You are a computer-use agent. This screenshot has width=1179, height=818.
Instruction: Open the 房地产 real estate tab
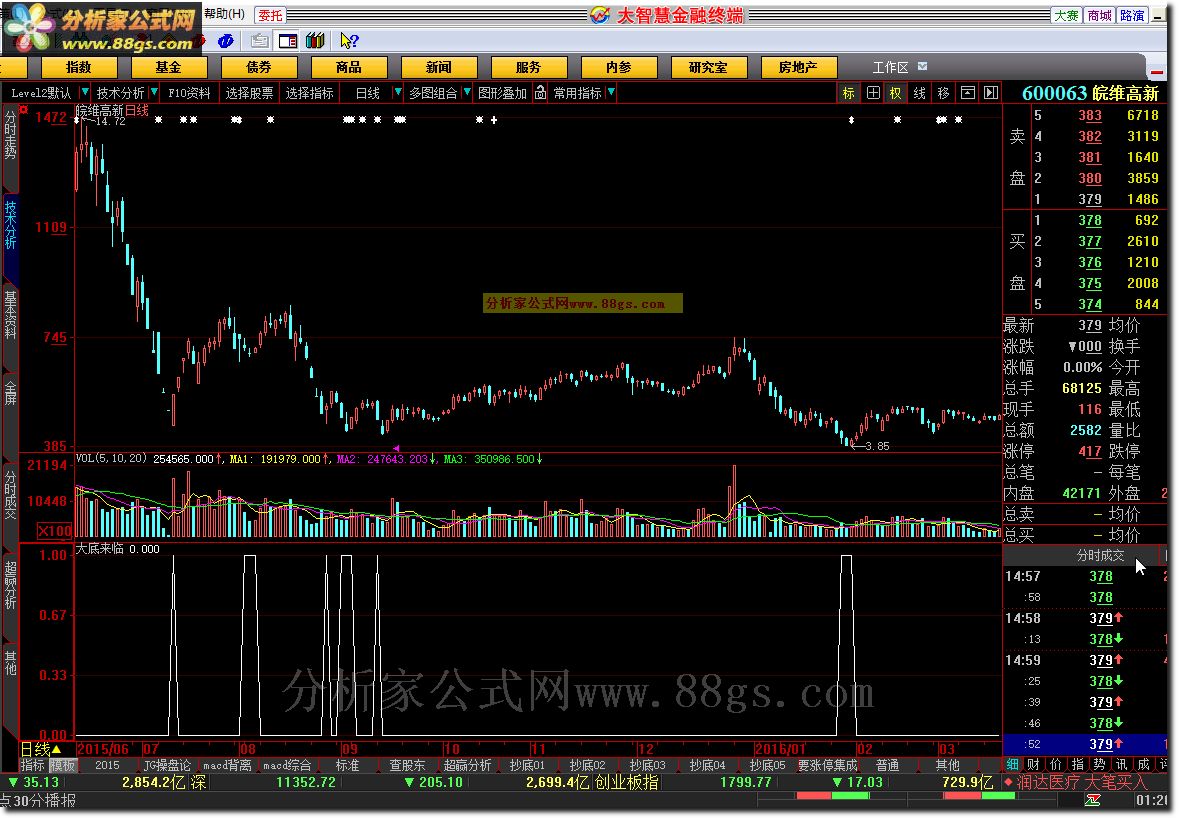(x=799, y=67)
